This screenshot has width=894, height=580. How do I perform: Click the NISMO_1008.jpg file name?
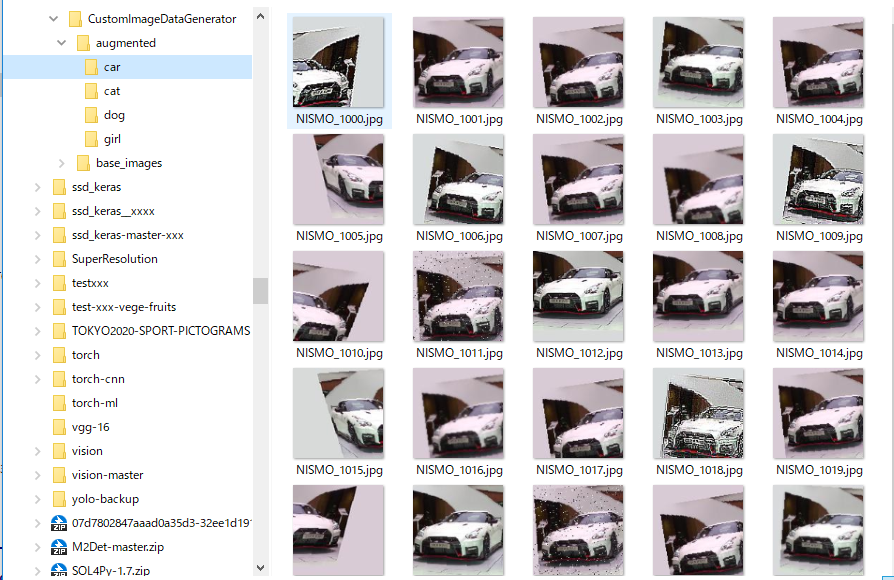coord(700,236)
